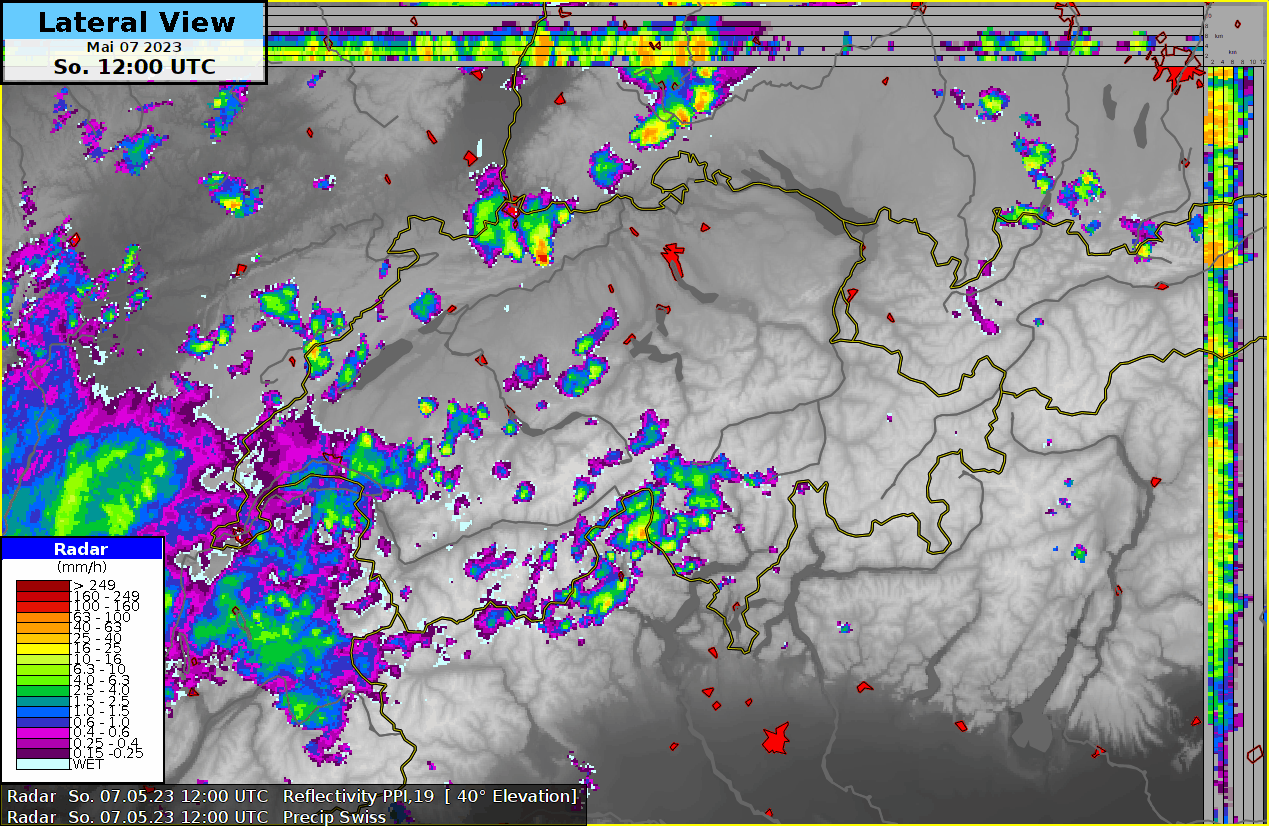This screenshot has height=826, width=1269.
Task: Click the 'Lateral View' title banner
Action: click(x=135, y=22)
